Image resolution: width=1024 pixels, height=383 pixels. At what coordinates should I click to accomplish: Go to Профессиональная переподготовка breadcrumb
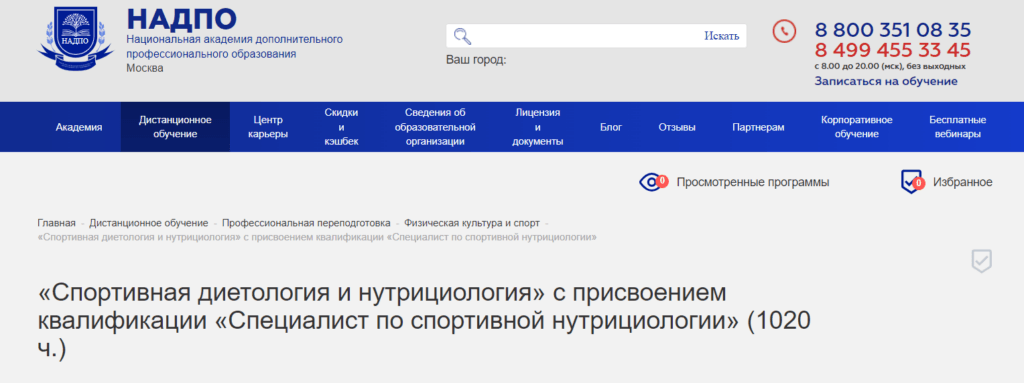(x=306, y=223)
